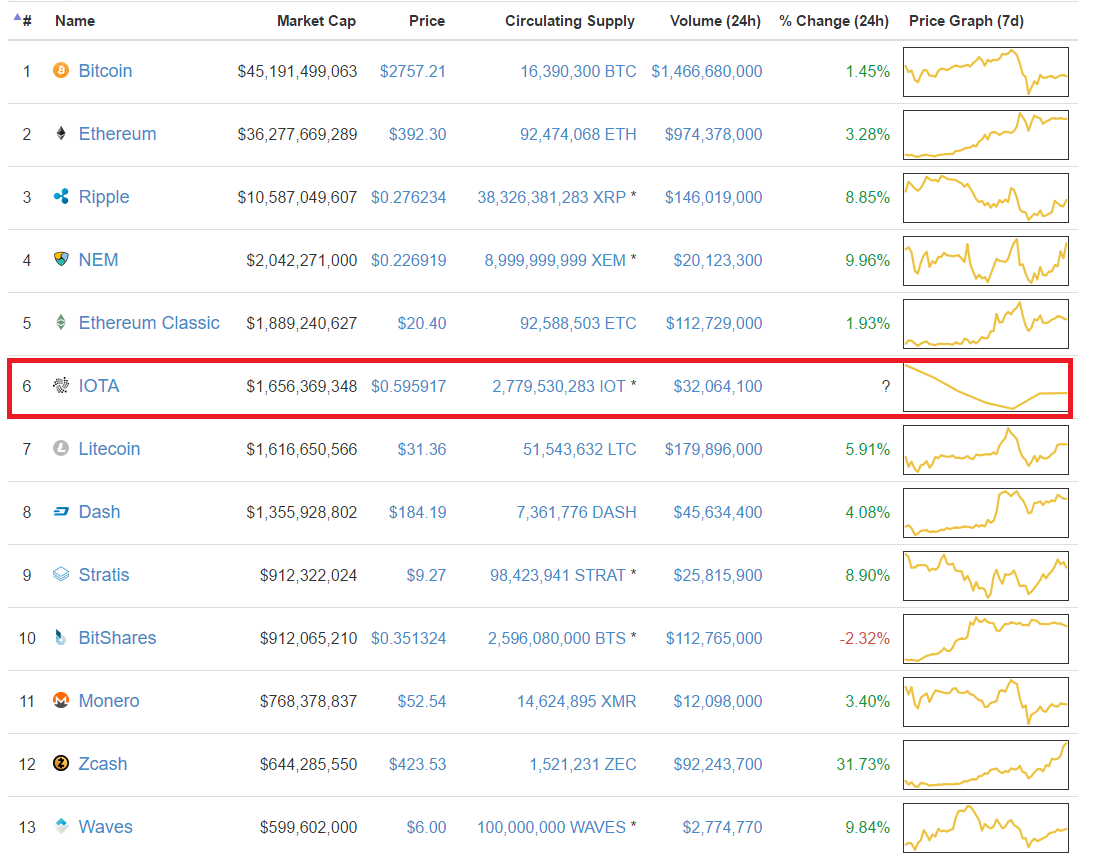The width and height of the screenshot is (1101, 858).
Task: Click the Zcash logo icon
Action: (x=61, y=764)
